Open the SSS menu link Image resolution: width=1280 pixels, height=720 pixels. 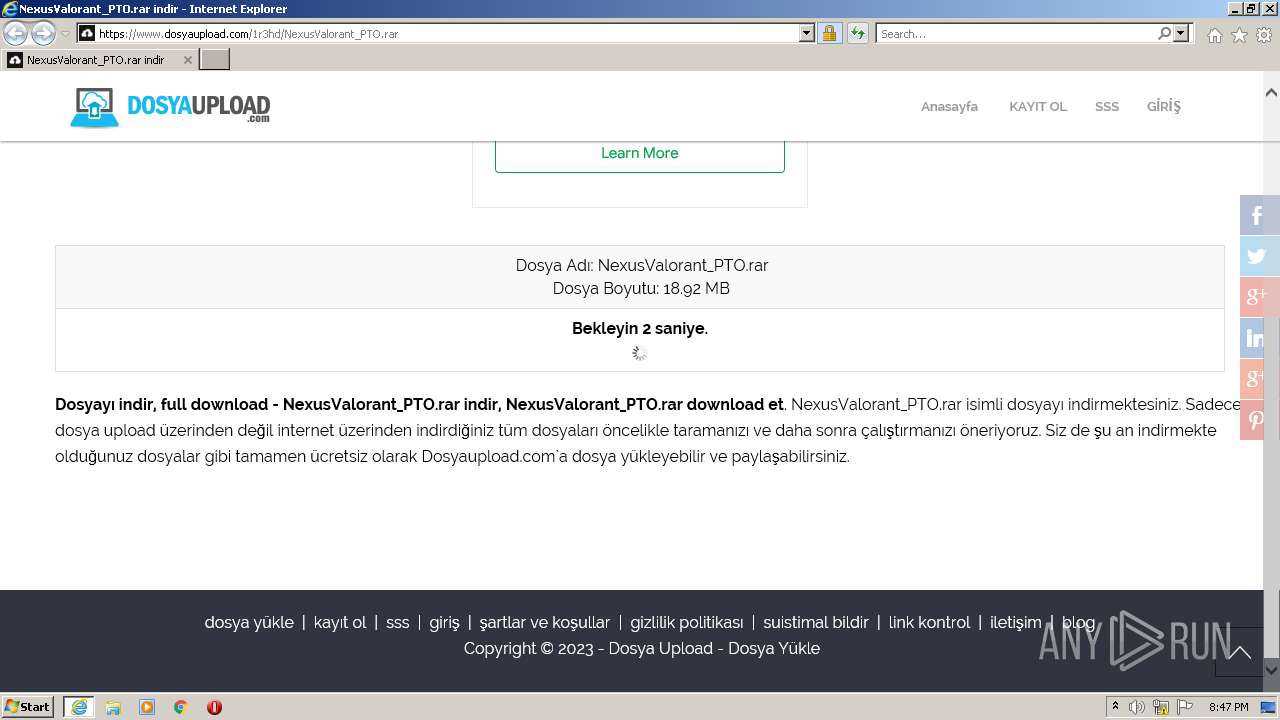(1107, 106)
